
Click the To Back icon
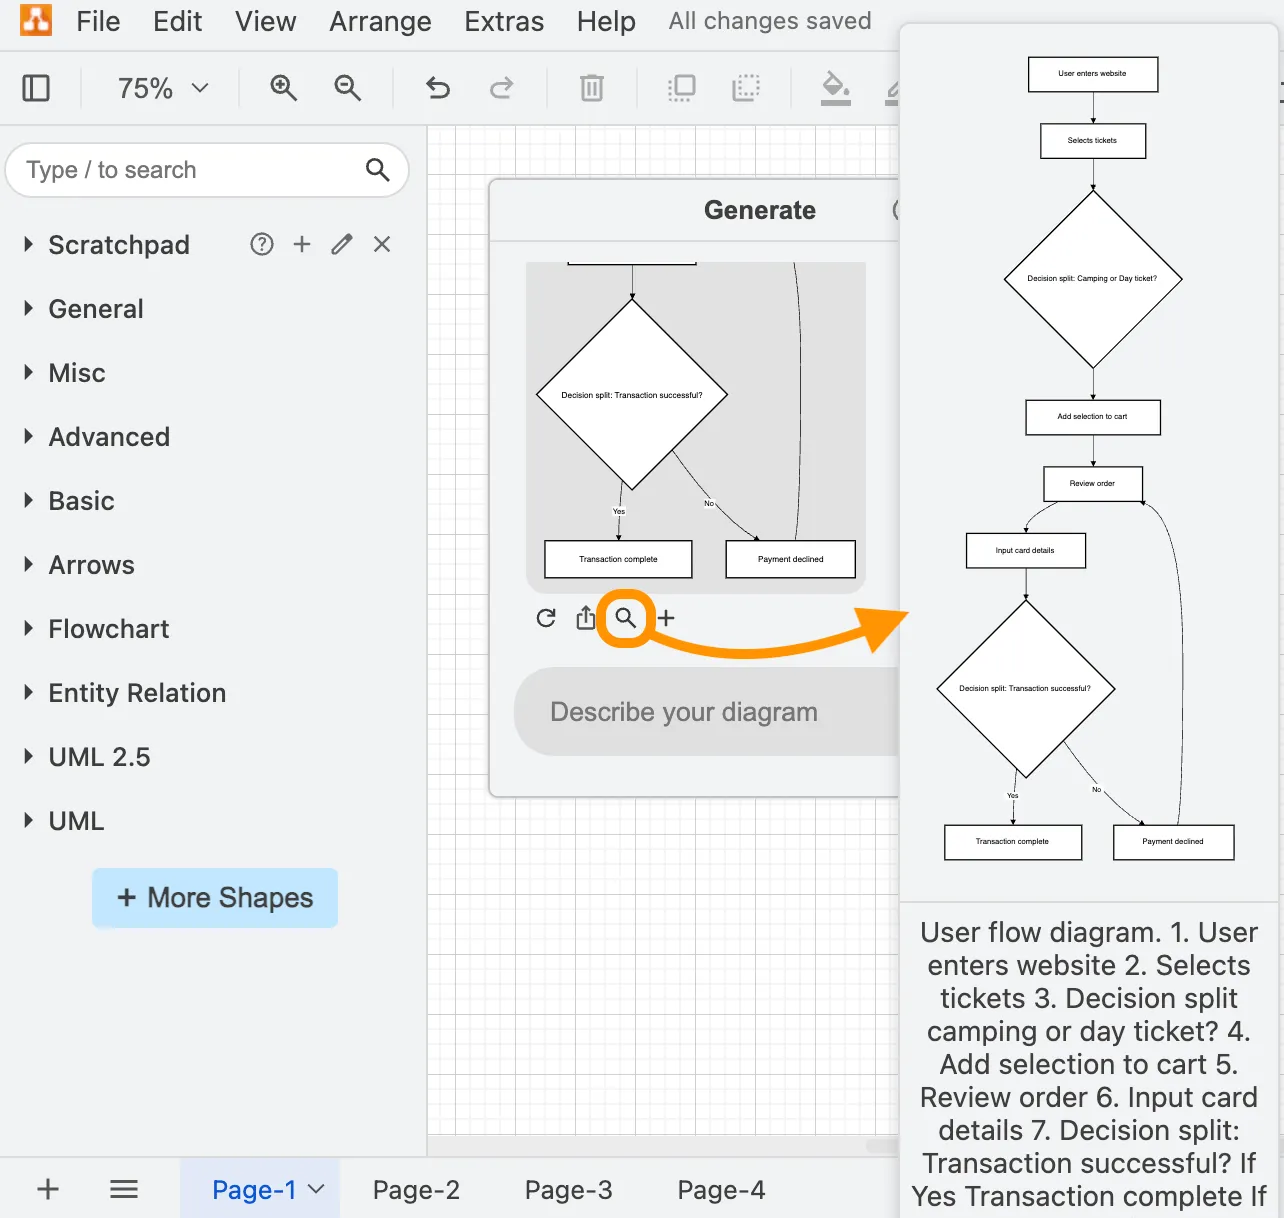tap(746, 88)
